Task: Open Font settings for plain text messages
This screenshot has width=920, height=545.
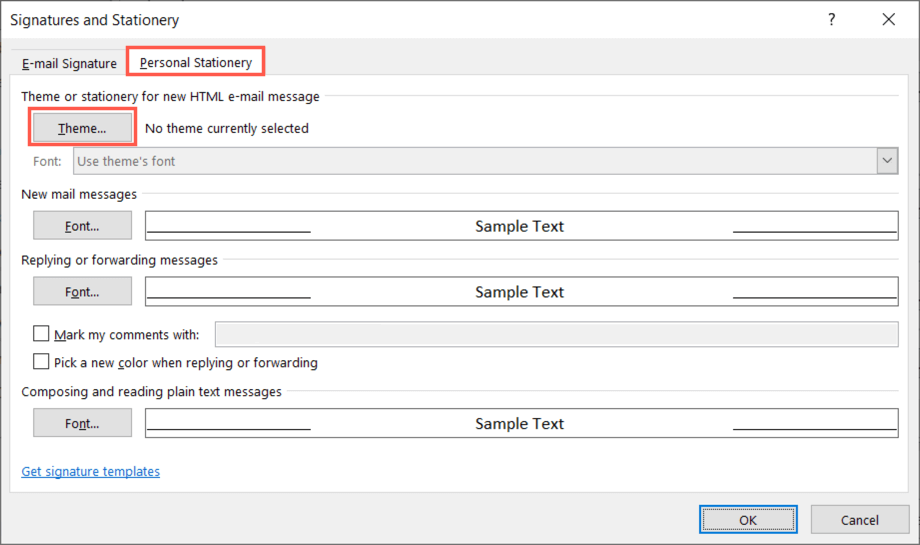Action: [x=82, y=424]
